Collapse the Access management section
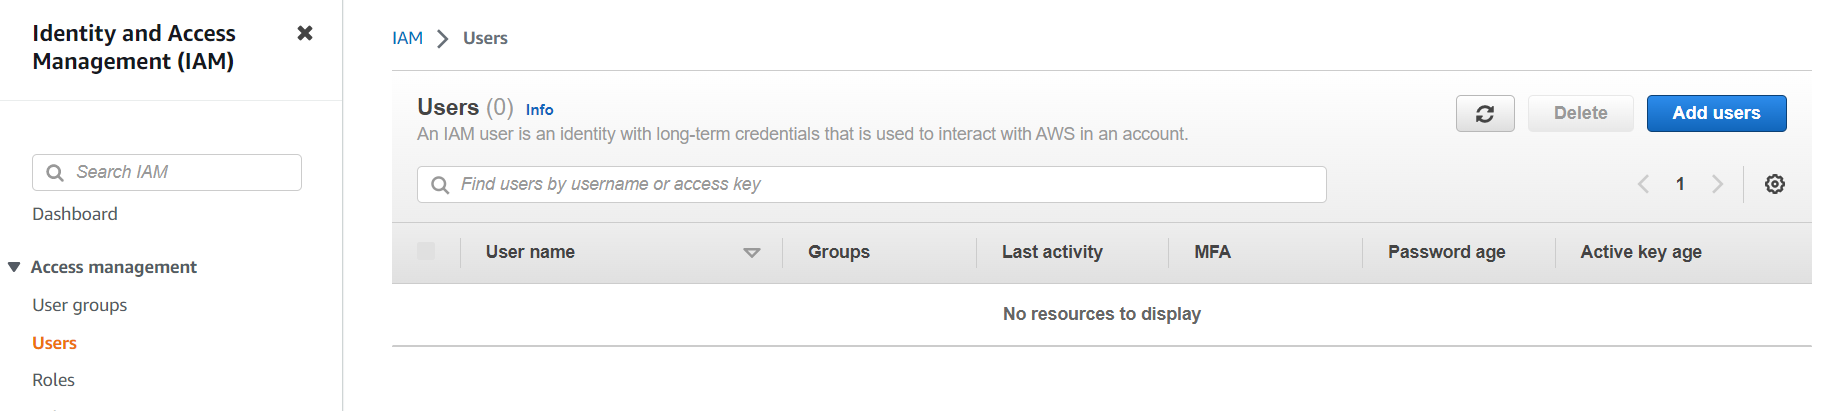The image size is (1847, 411). (x=14, y=267)
